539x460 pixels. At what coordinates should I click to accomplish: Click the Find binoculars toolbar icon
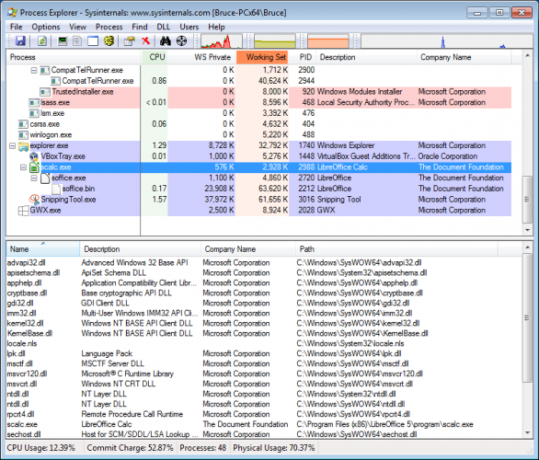pos(165,41)
